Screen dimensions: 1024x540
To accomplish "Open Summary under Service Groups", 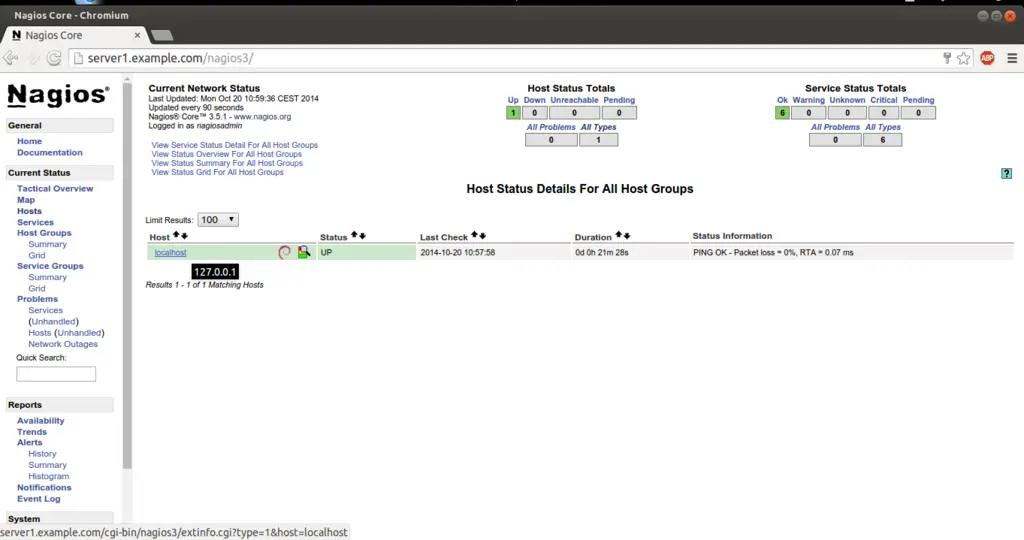I will coord(48,277).
